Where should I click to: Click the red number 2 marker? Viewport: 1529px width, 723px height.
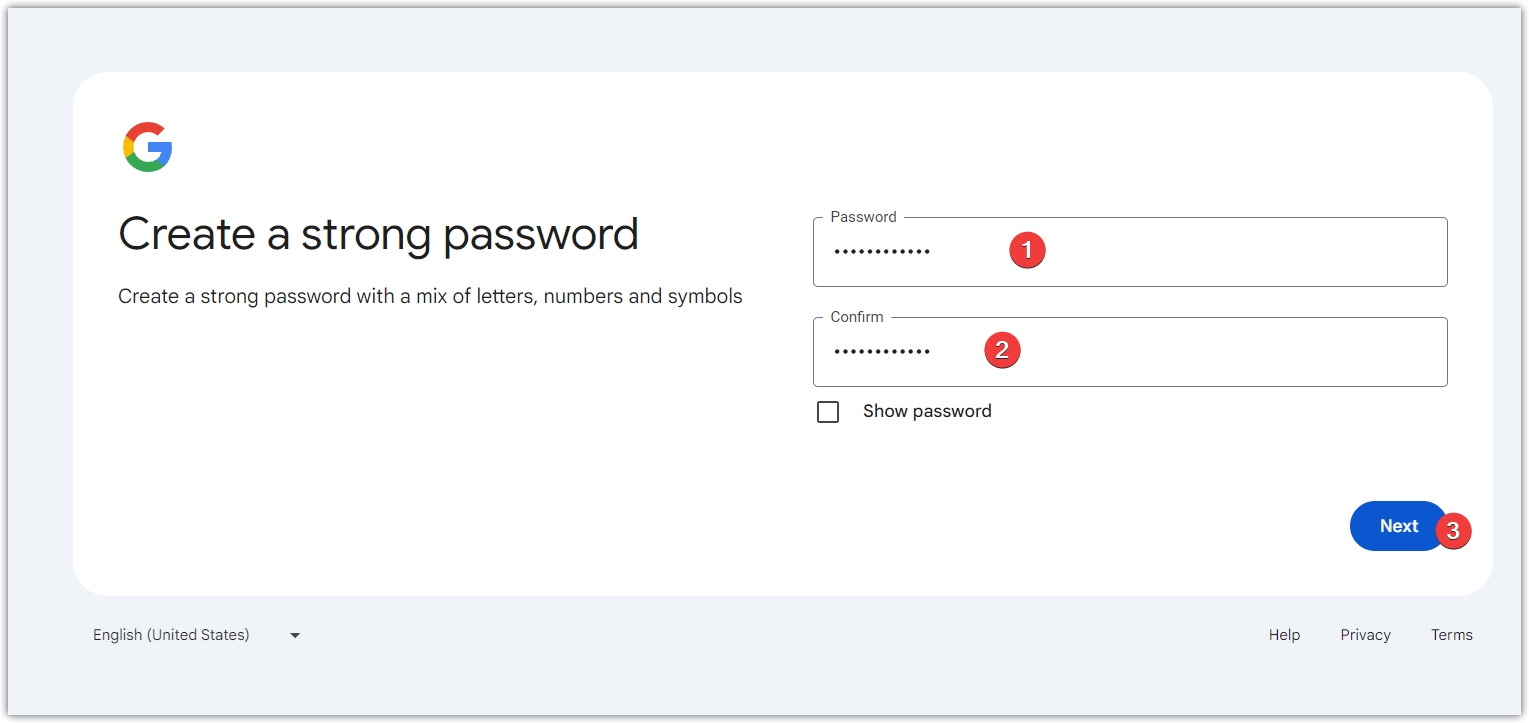click(1002, 350)
